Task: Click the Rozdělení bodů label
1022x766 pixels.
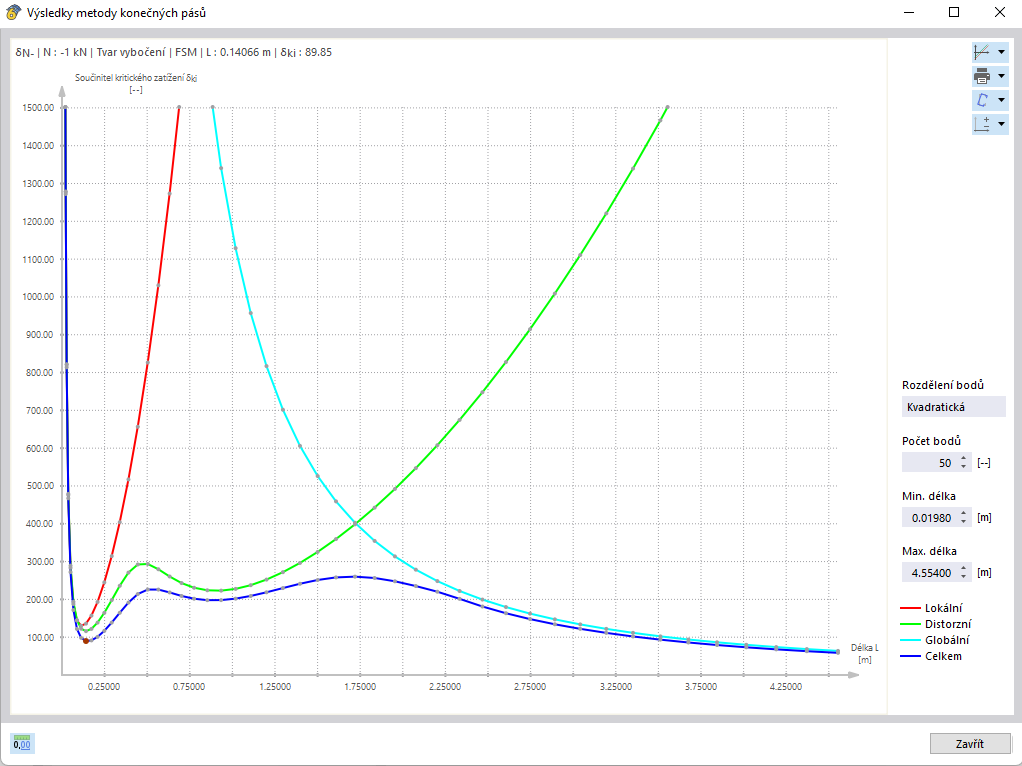Action: [942, 385]
